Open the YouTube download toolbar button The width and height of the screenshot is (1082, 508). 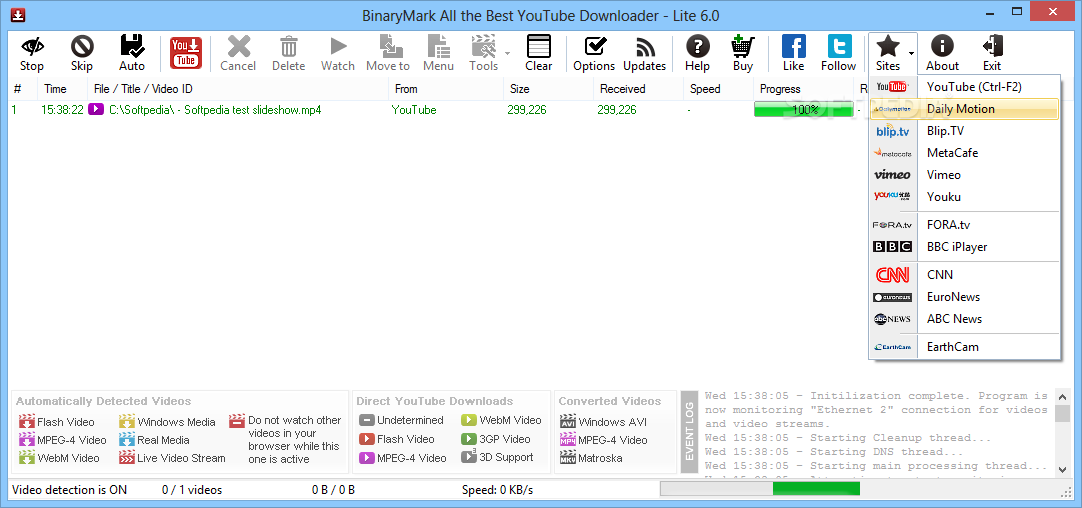pyautogui.click(x=186, y=53)
